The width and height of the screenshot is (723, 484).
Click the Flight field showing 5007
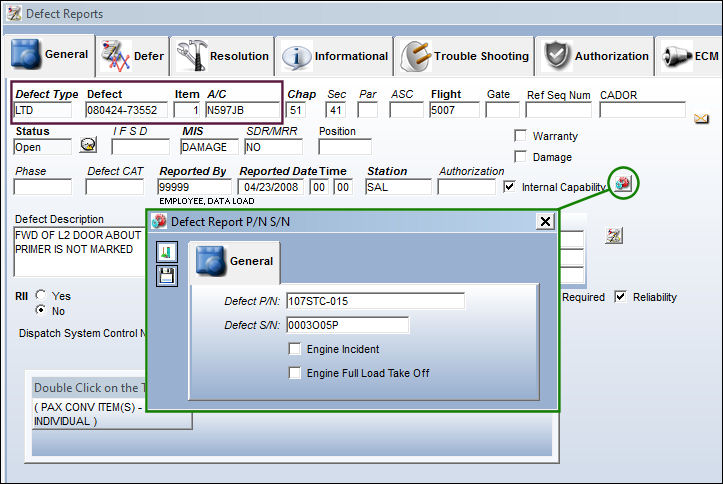[454, 110]
